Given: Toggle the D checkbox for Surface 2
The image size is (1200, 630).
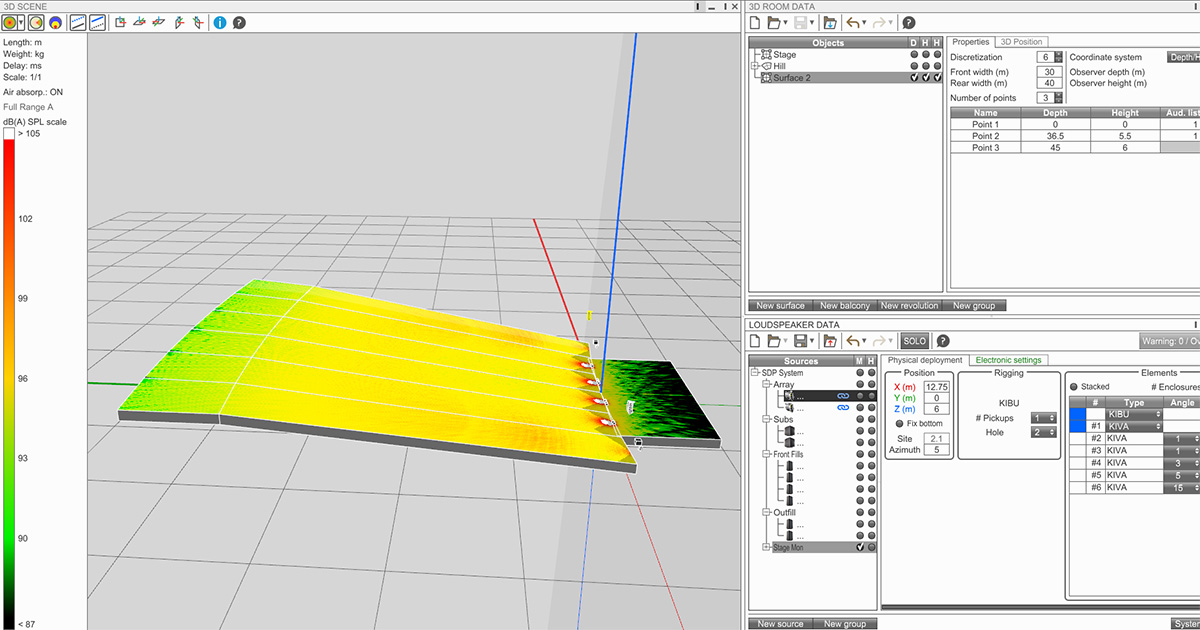Looking at the screenshot, I should [x=914, y=78].
